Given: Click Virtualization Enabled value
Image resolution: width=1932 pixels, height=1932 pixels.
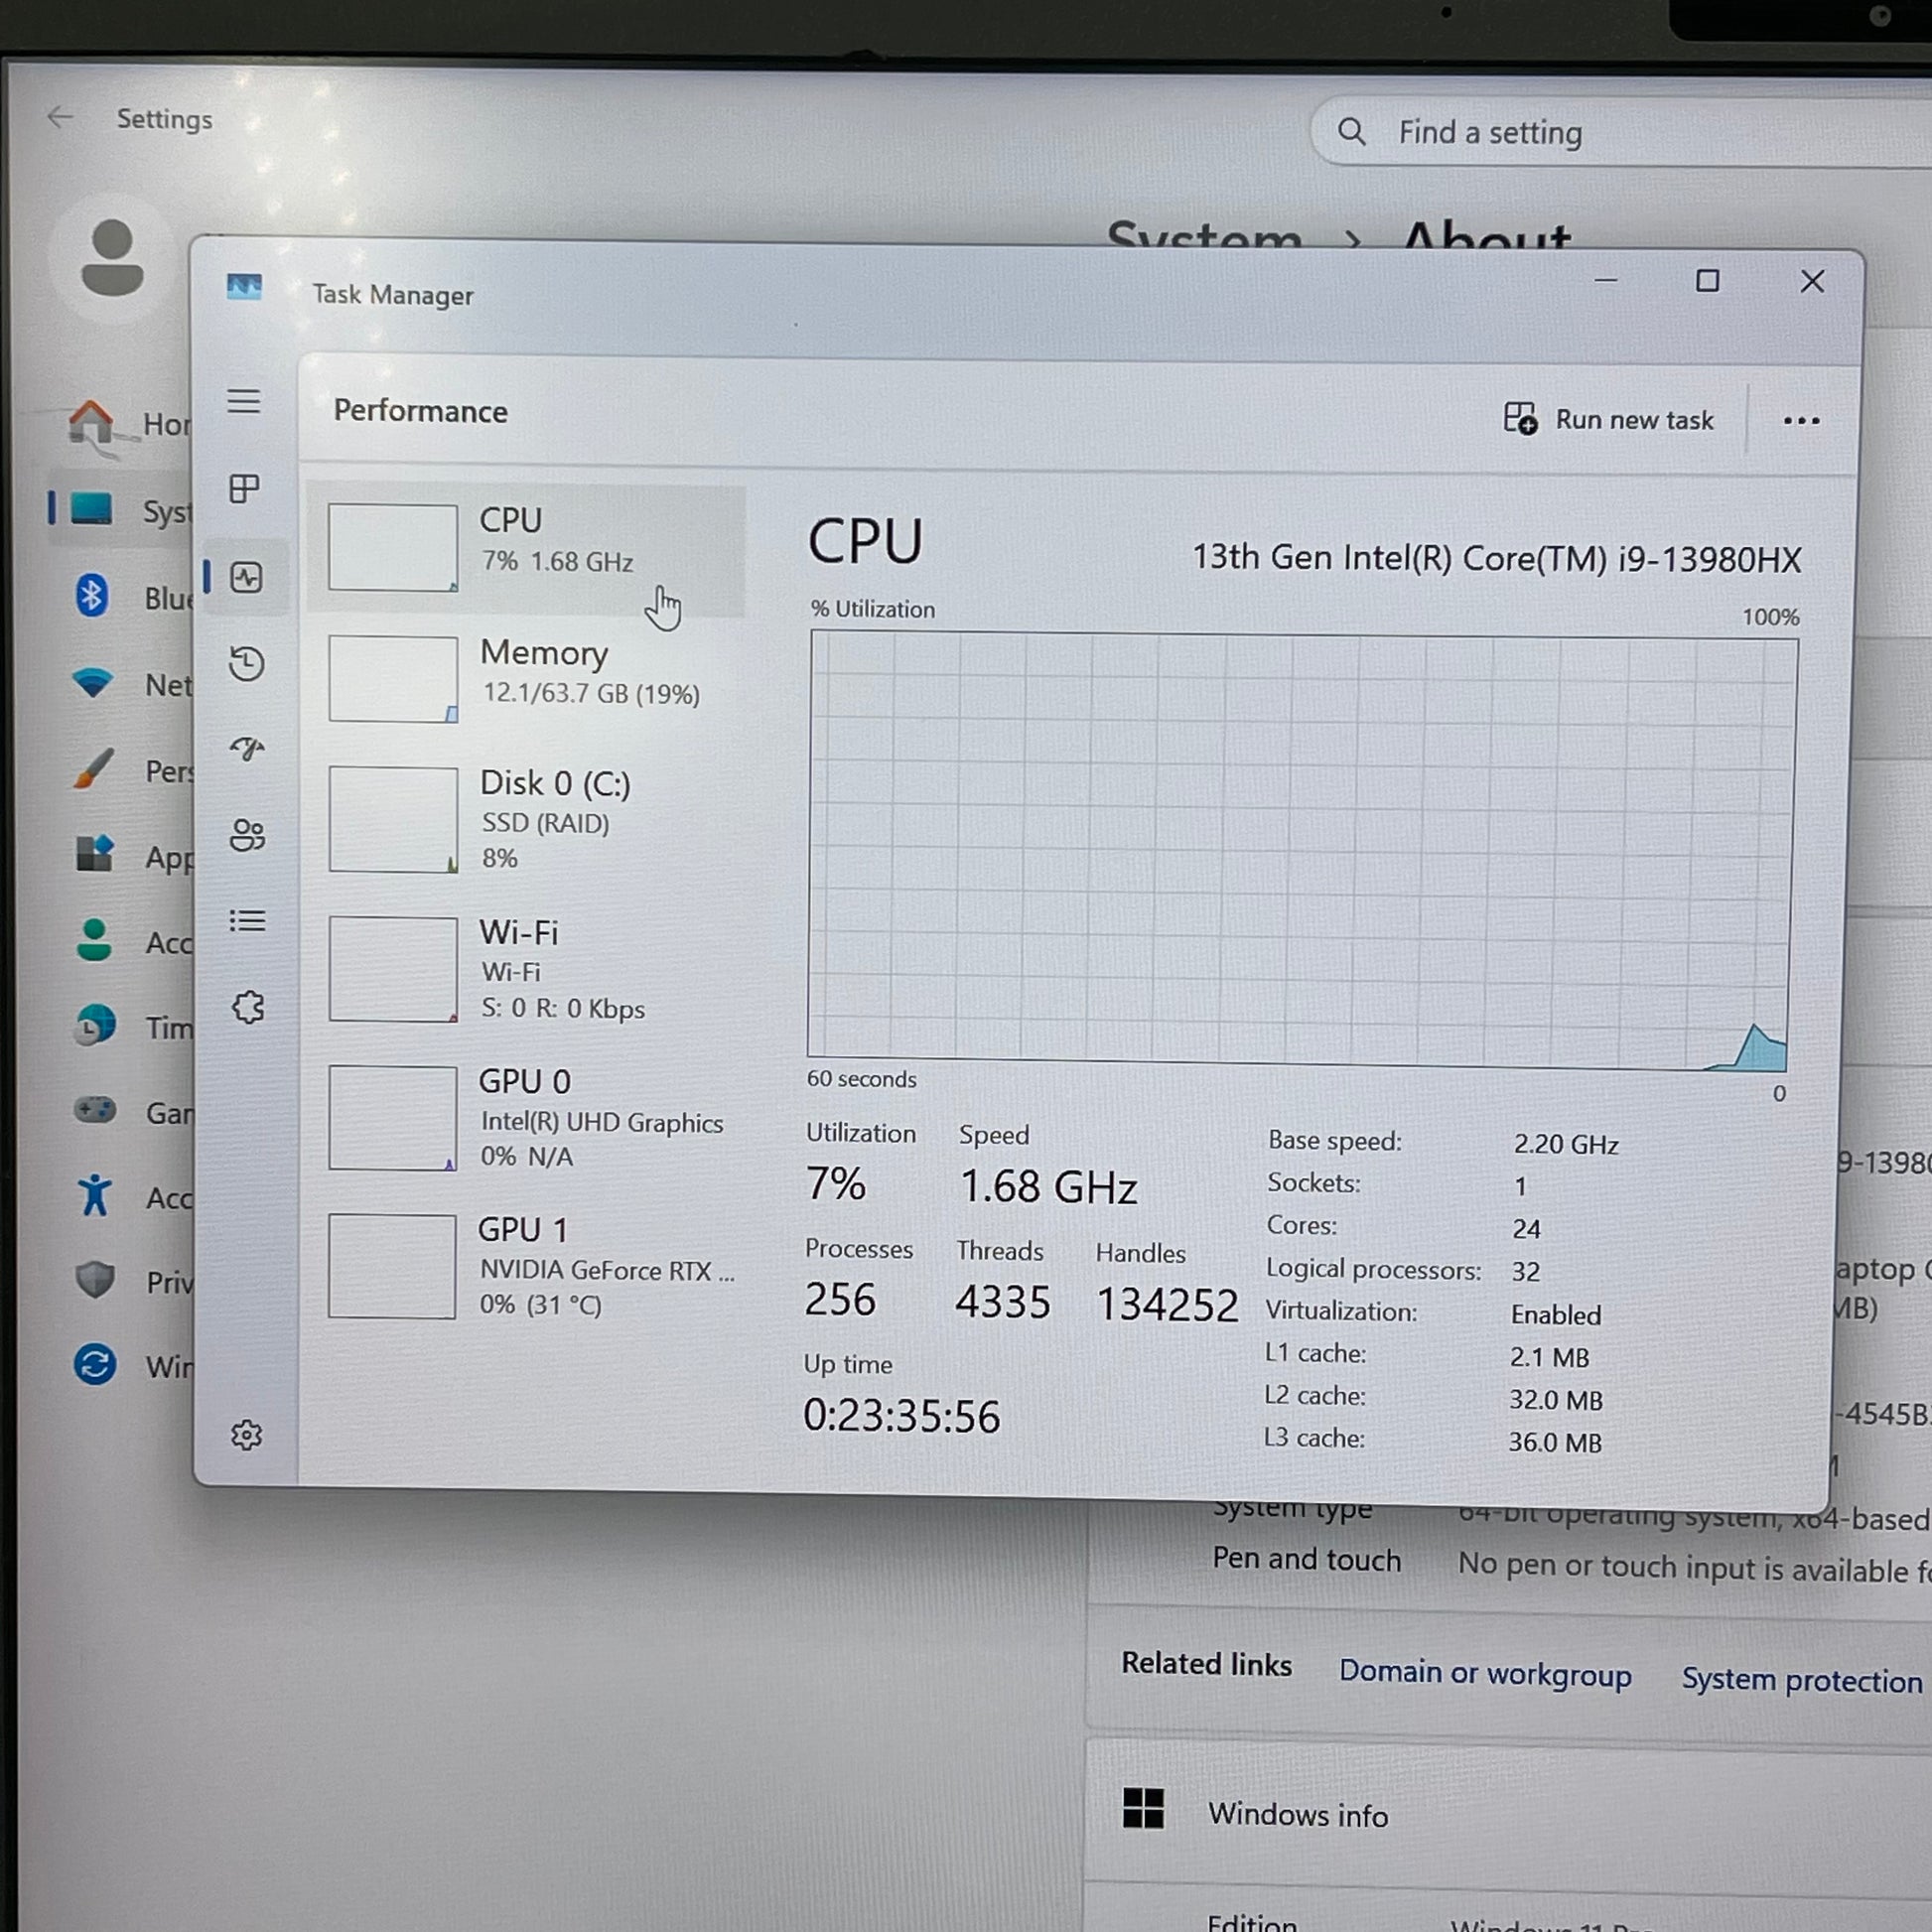Looking at the screenshot, I should pos(1555,1315).
